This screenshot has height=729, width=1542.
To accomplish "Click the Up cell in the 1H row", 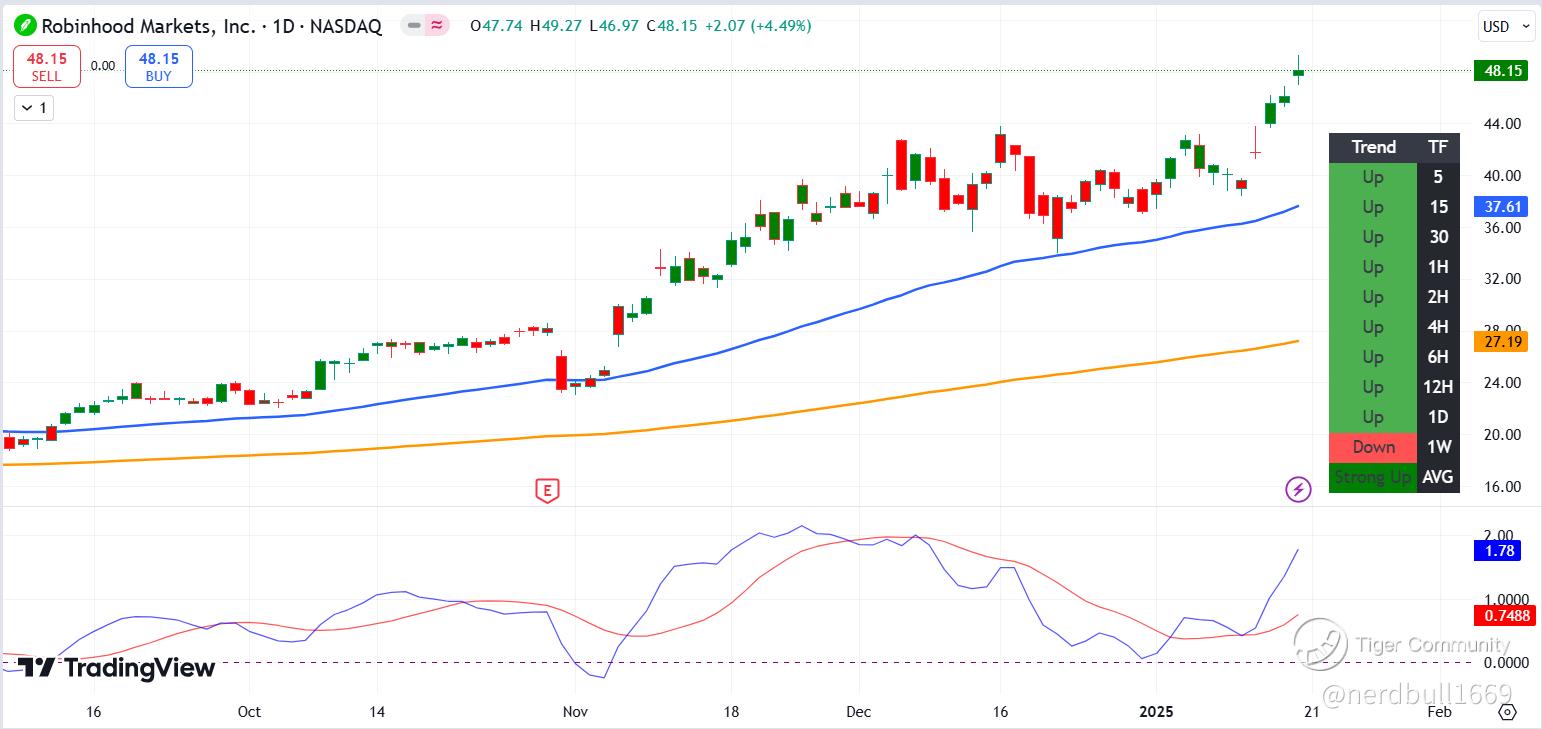I will [x=1373, y=267].
